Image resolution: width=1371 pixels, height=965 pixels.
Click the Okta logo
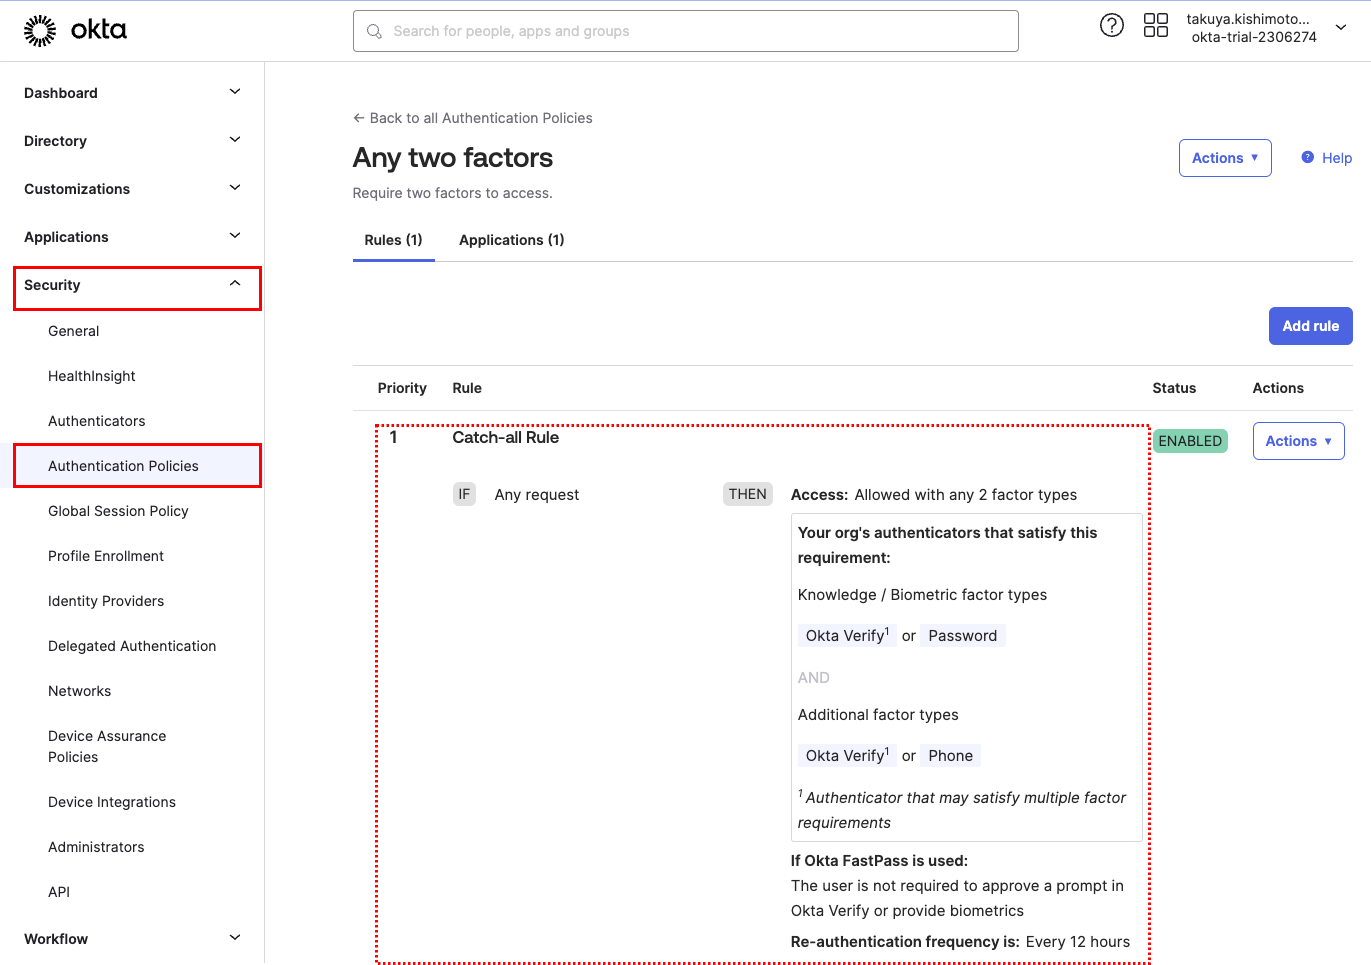pos(75,31)
